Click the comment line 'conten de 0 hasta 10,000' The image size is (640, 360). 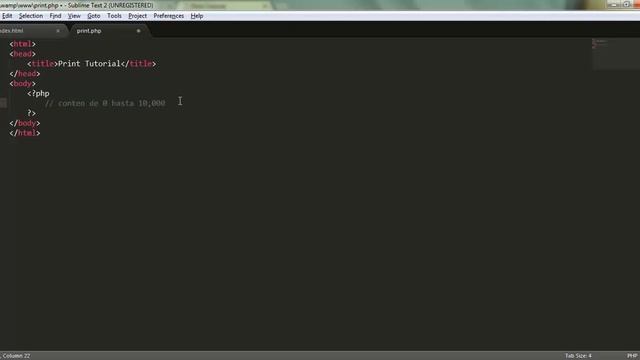pos(105,103)
